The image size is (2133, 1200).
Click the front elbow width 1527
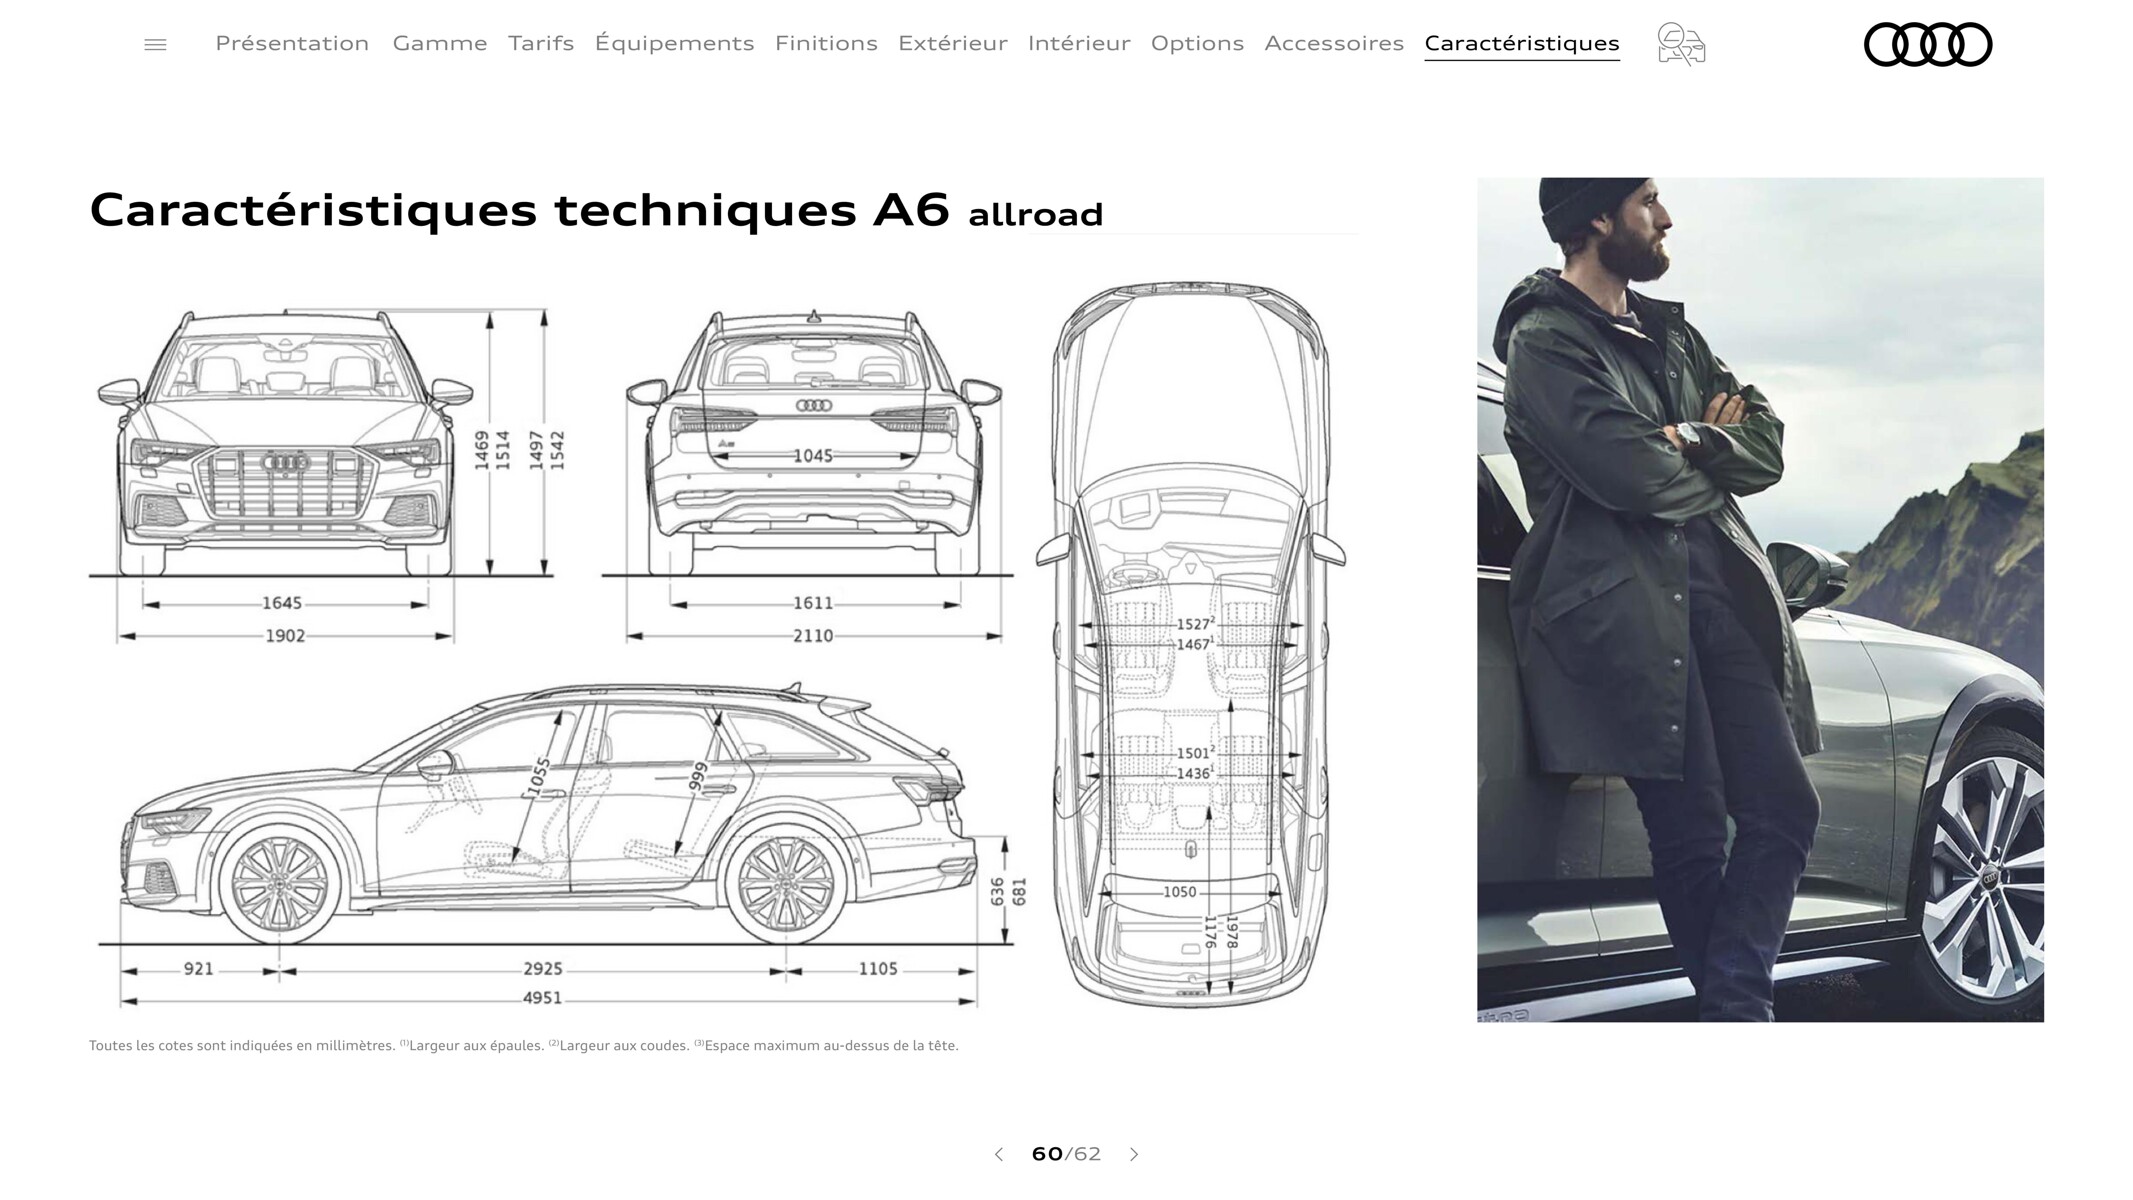tap(1195, 624)
